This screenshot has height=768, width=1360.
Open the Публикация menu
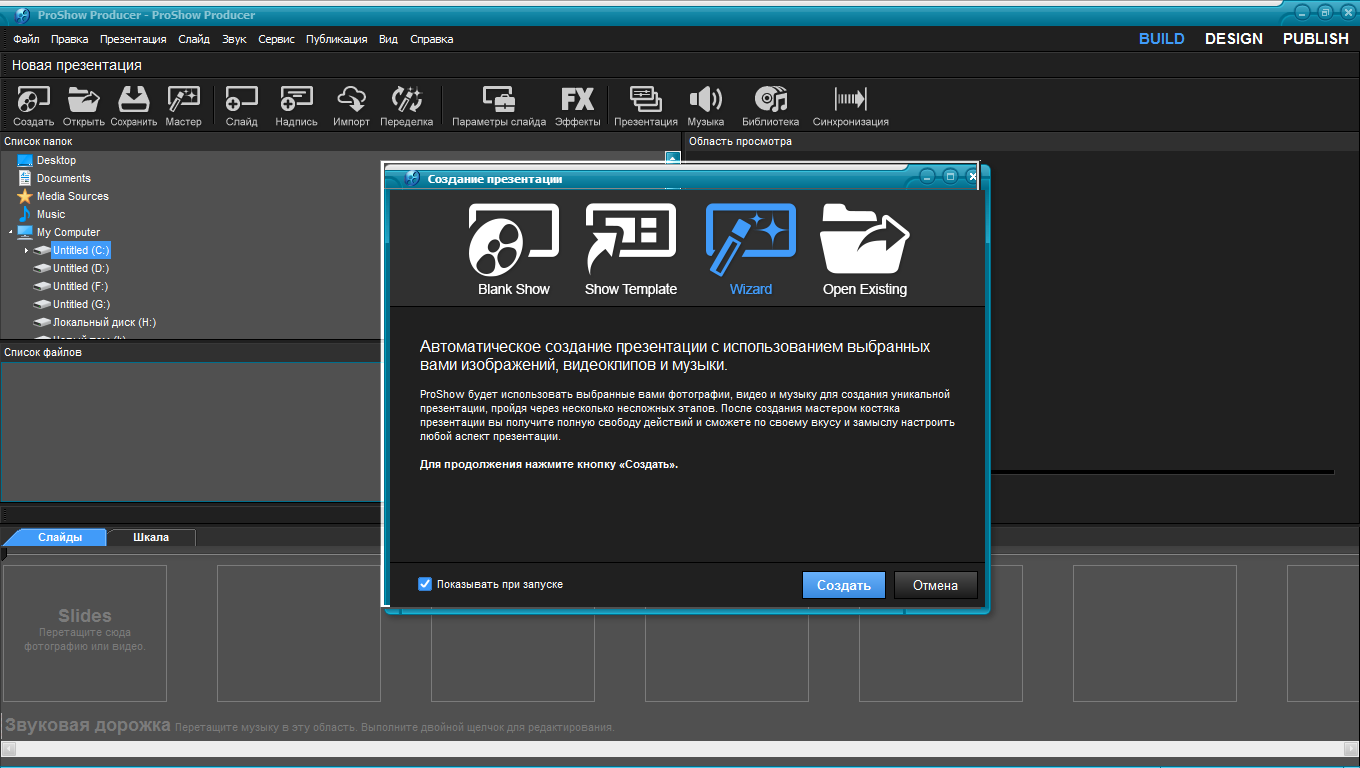coord(336,39)
